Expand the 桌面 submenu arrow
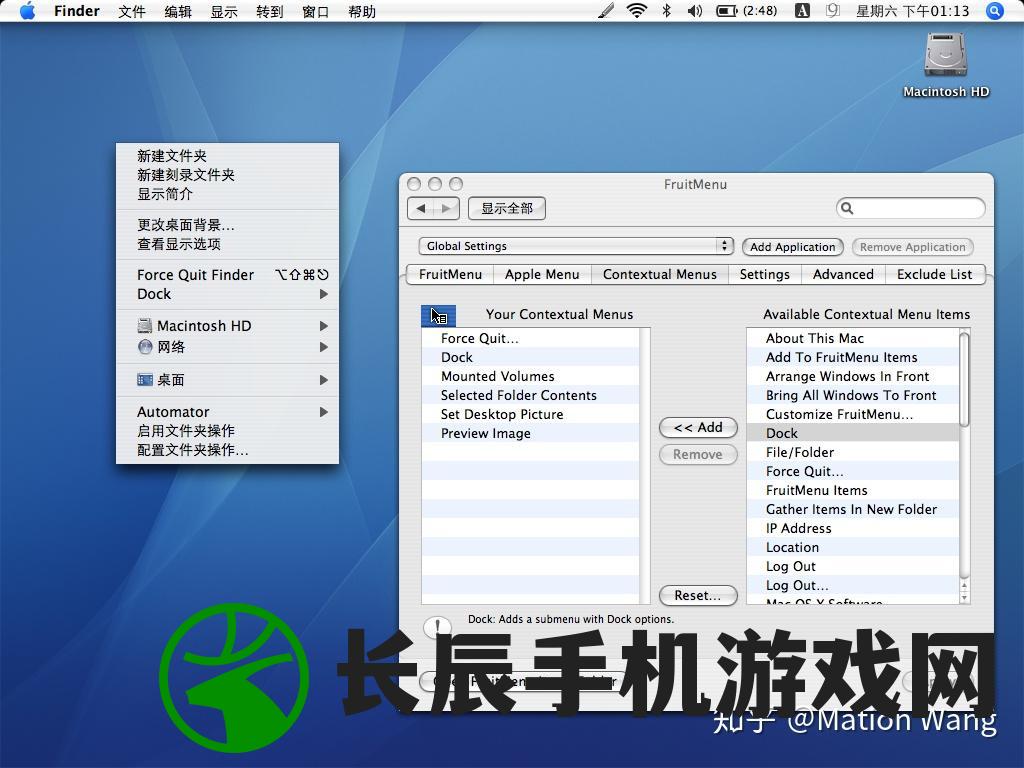The width and height of the screenshot is (1024, 768). click(x=323, y=379)
